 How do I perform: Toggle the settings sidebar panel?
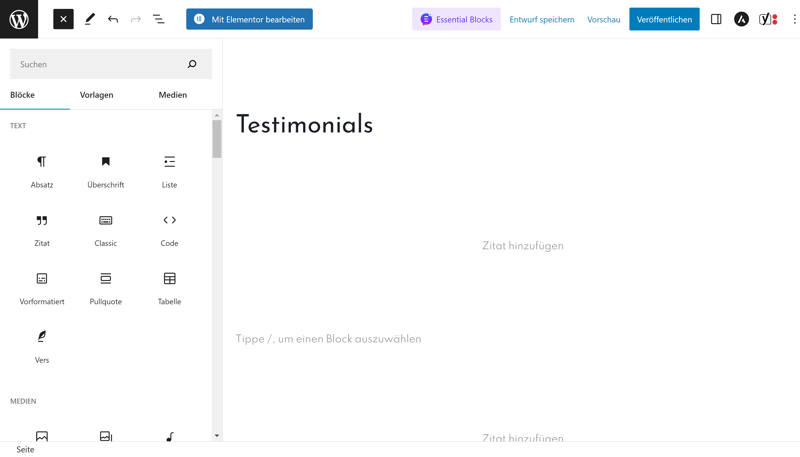[716, 19]
